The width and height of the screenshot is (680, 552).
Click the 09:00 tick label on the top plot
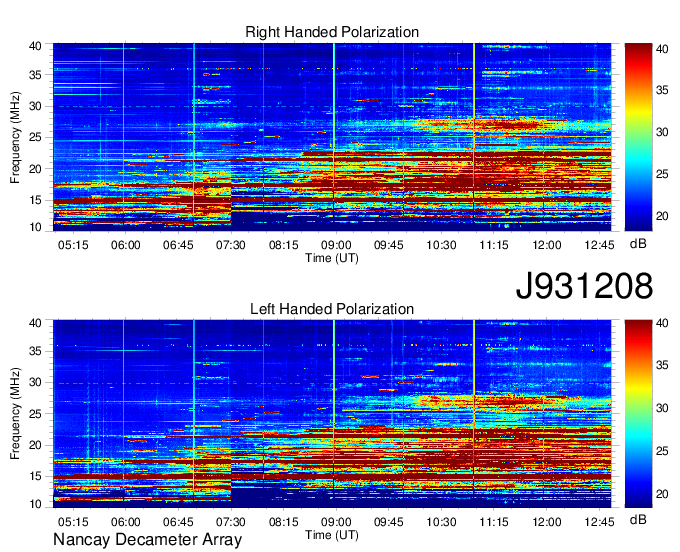tap(336, 245)
